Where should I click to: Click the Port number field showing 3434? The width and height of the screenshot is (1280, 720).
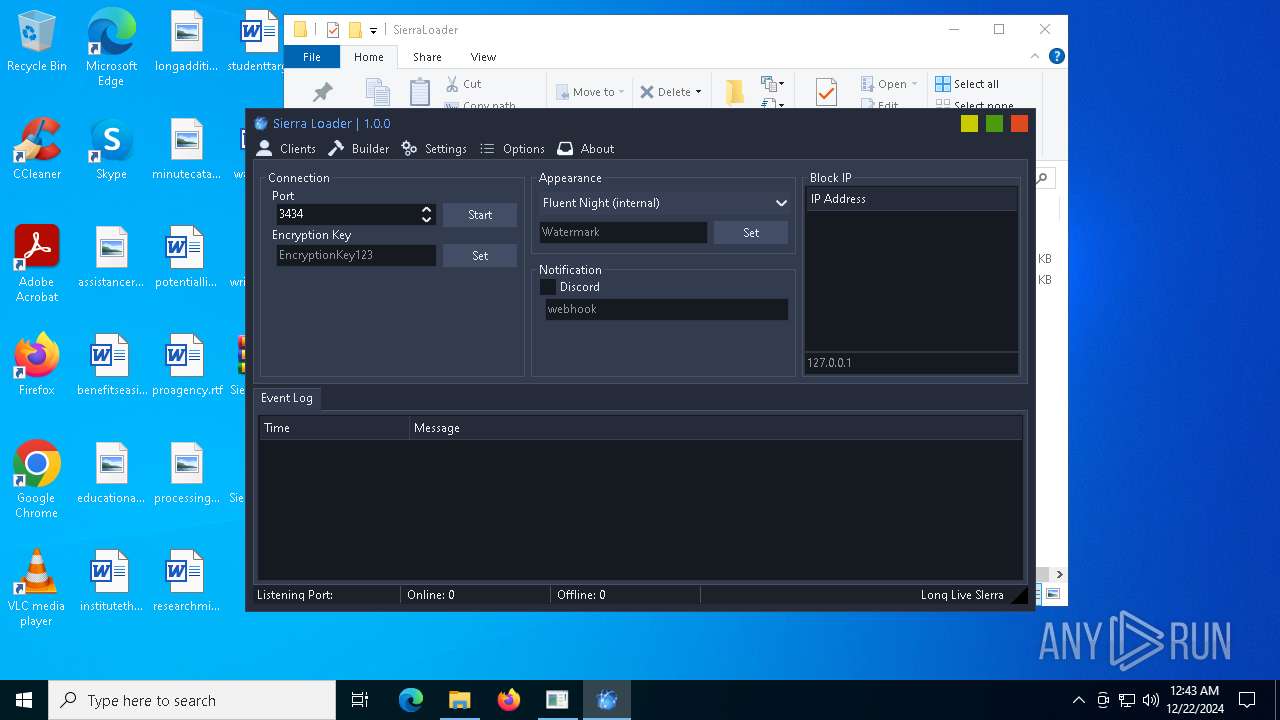tap(347, 214)
